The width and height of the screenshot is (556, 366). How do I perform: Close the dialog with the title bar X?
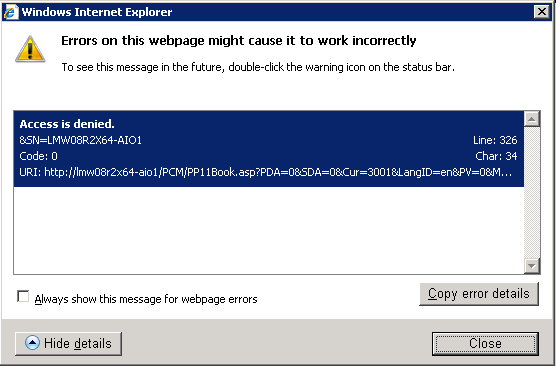(x=542, y=12)
